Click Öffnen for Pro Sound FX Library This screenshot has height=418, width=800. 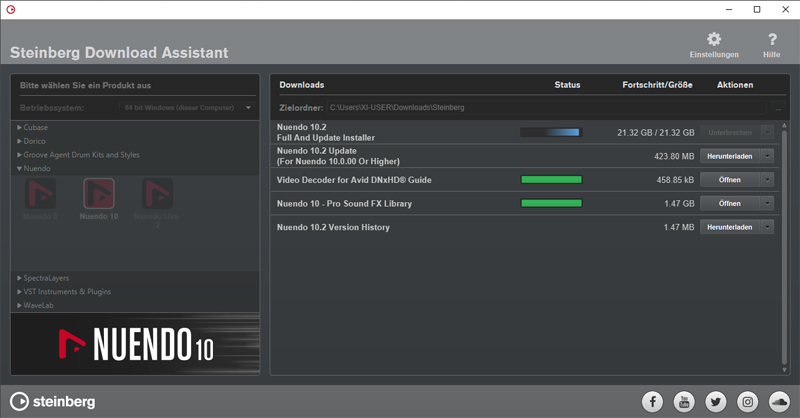pos(730,203)
